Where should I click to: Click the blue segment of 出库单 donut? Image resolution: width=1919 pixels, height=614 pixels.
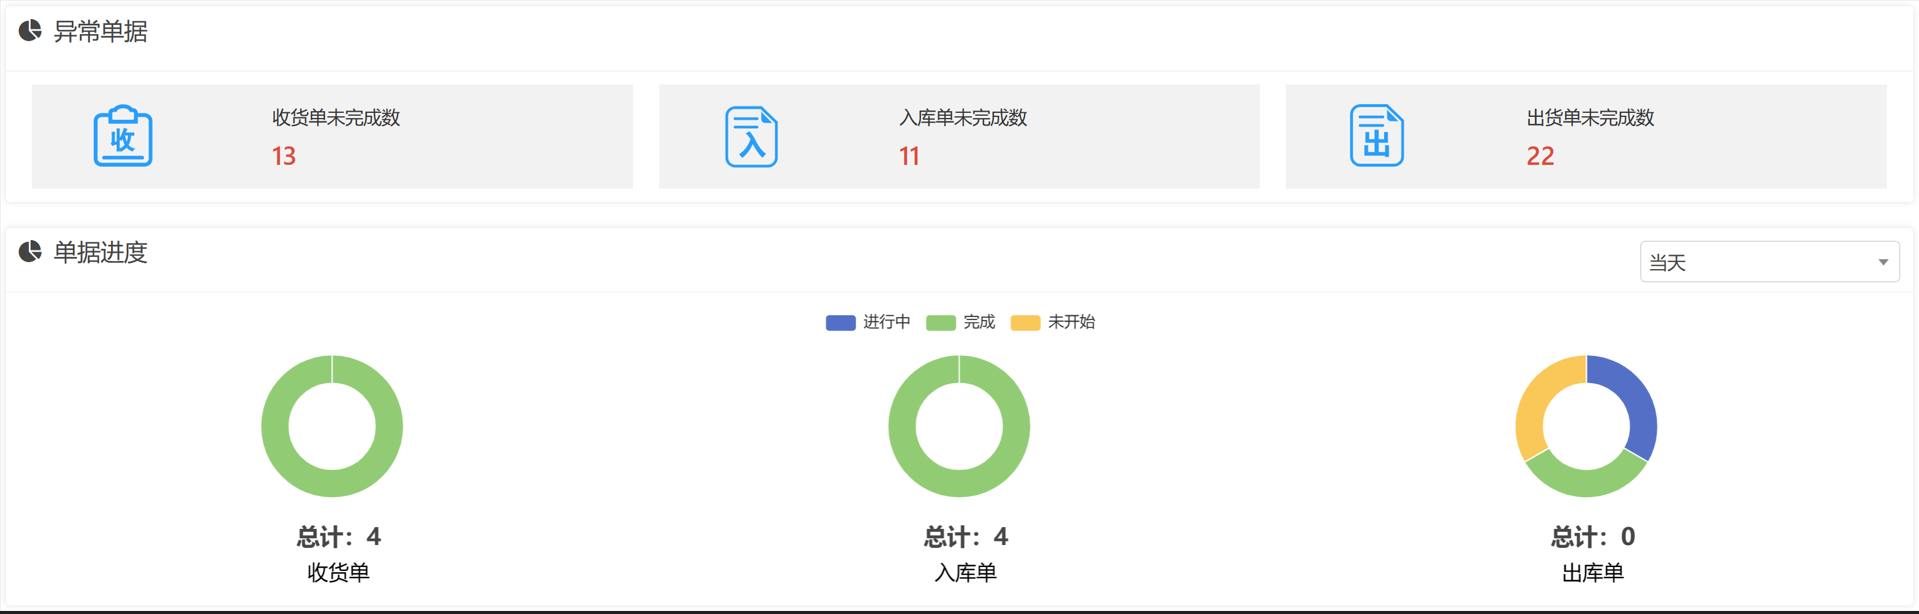[x=1636, y=397]
